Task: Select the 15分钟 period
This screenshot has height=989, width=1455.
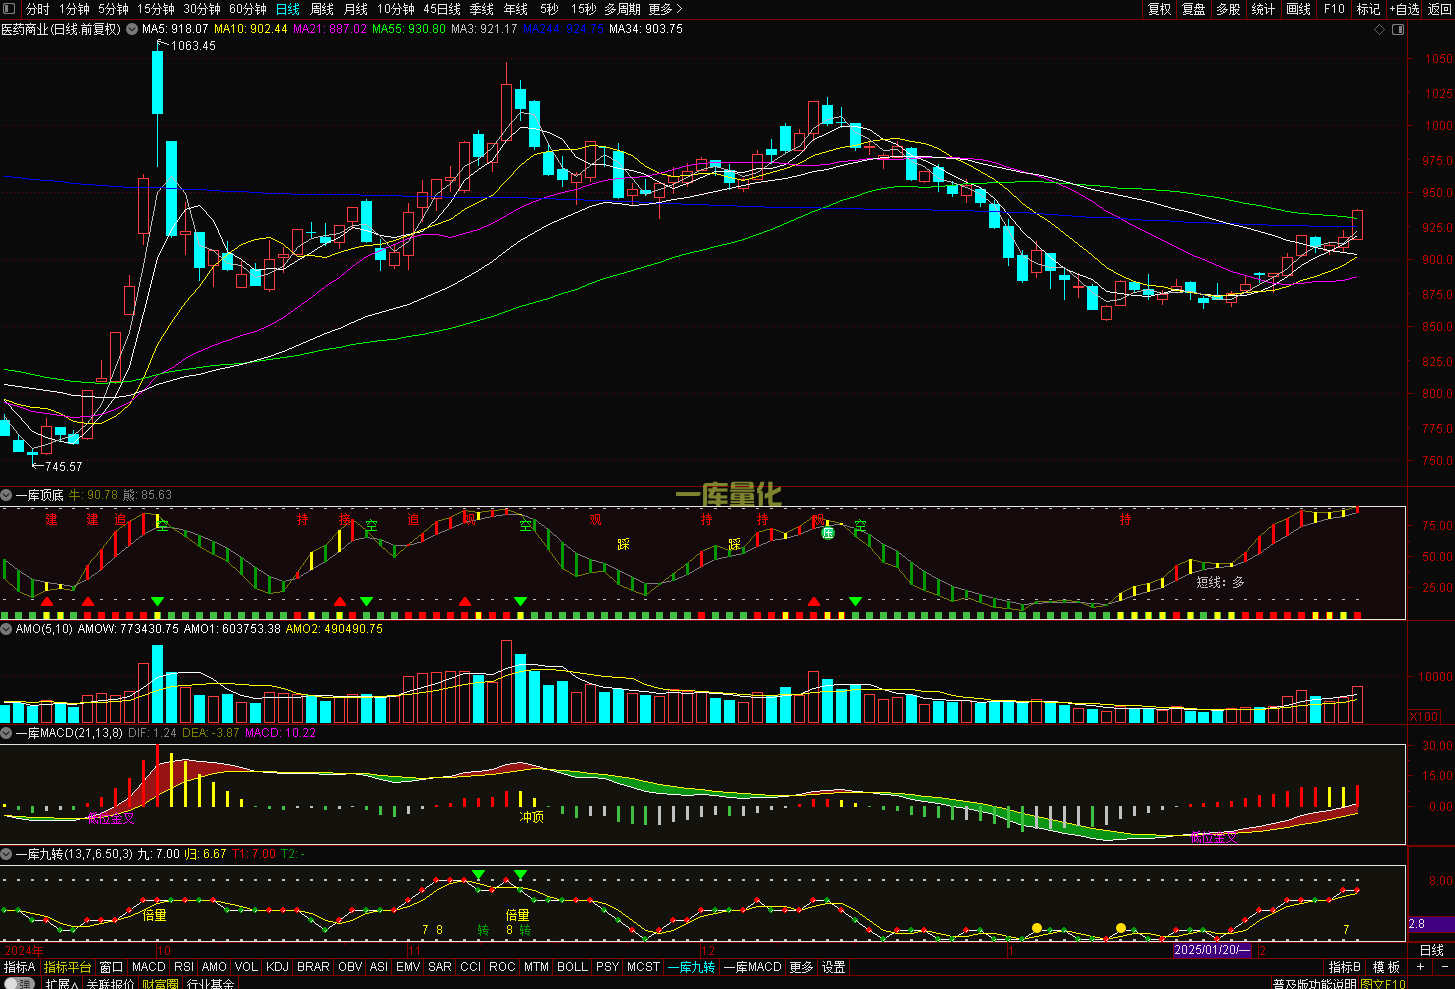Action: click(156, 9)
